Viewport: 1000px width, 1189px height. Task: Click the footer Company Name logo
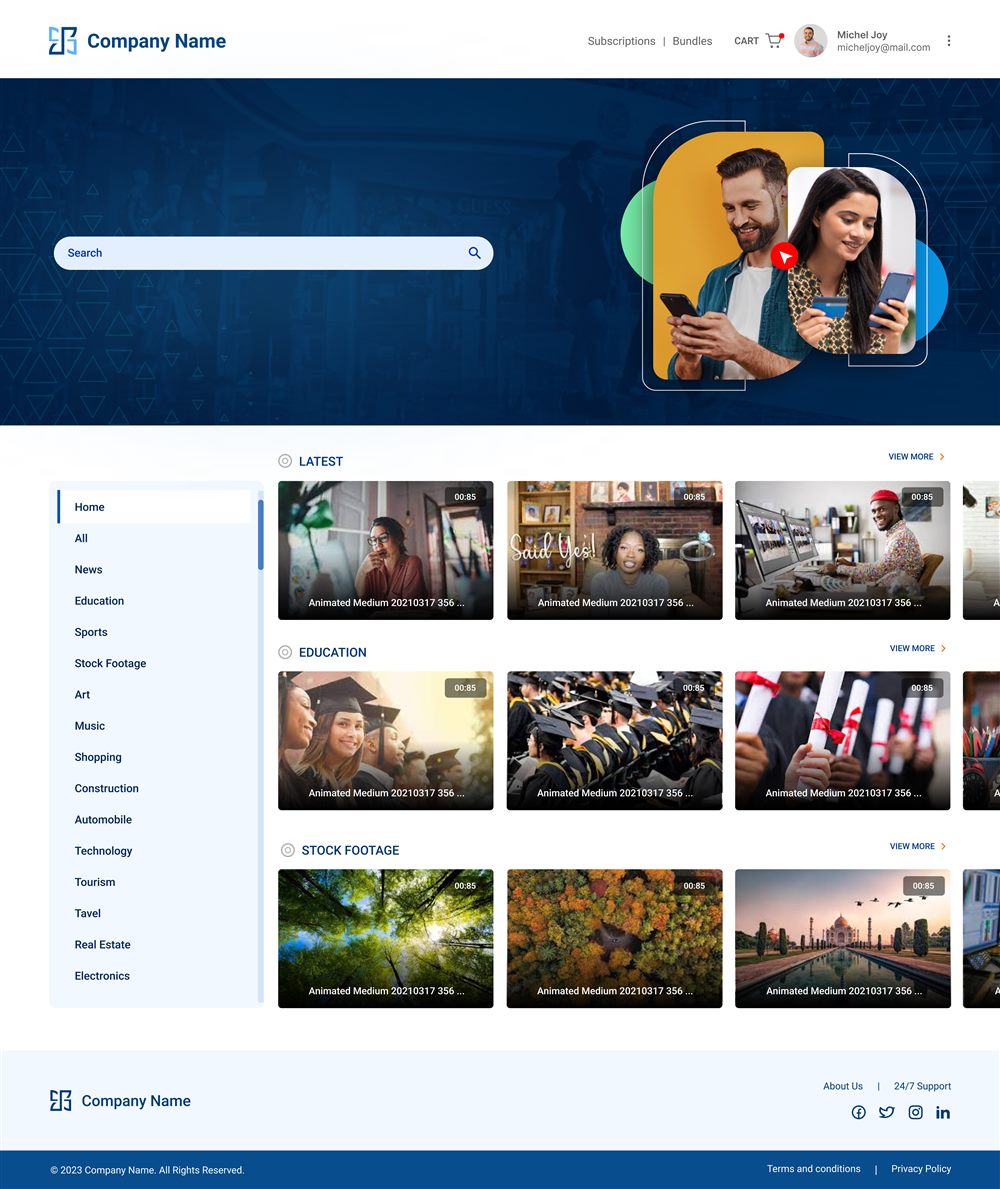[x=121, y=1100]
